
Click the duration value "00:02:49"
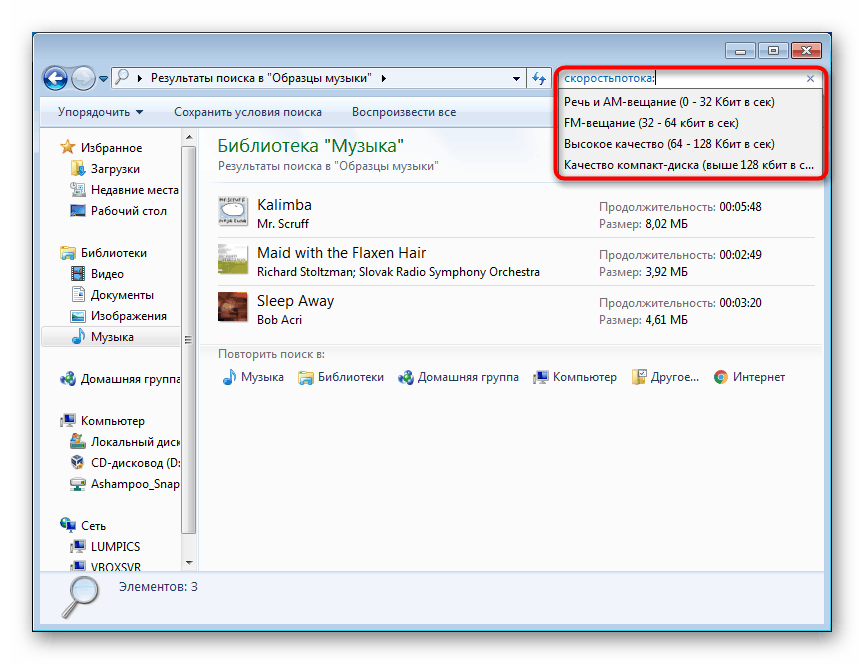[741, 255]
